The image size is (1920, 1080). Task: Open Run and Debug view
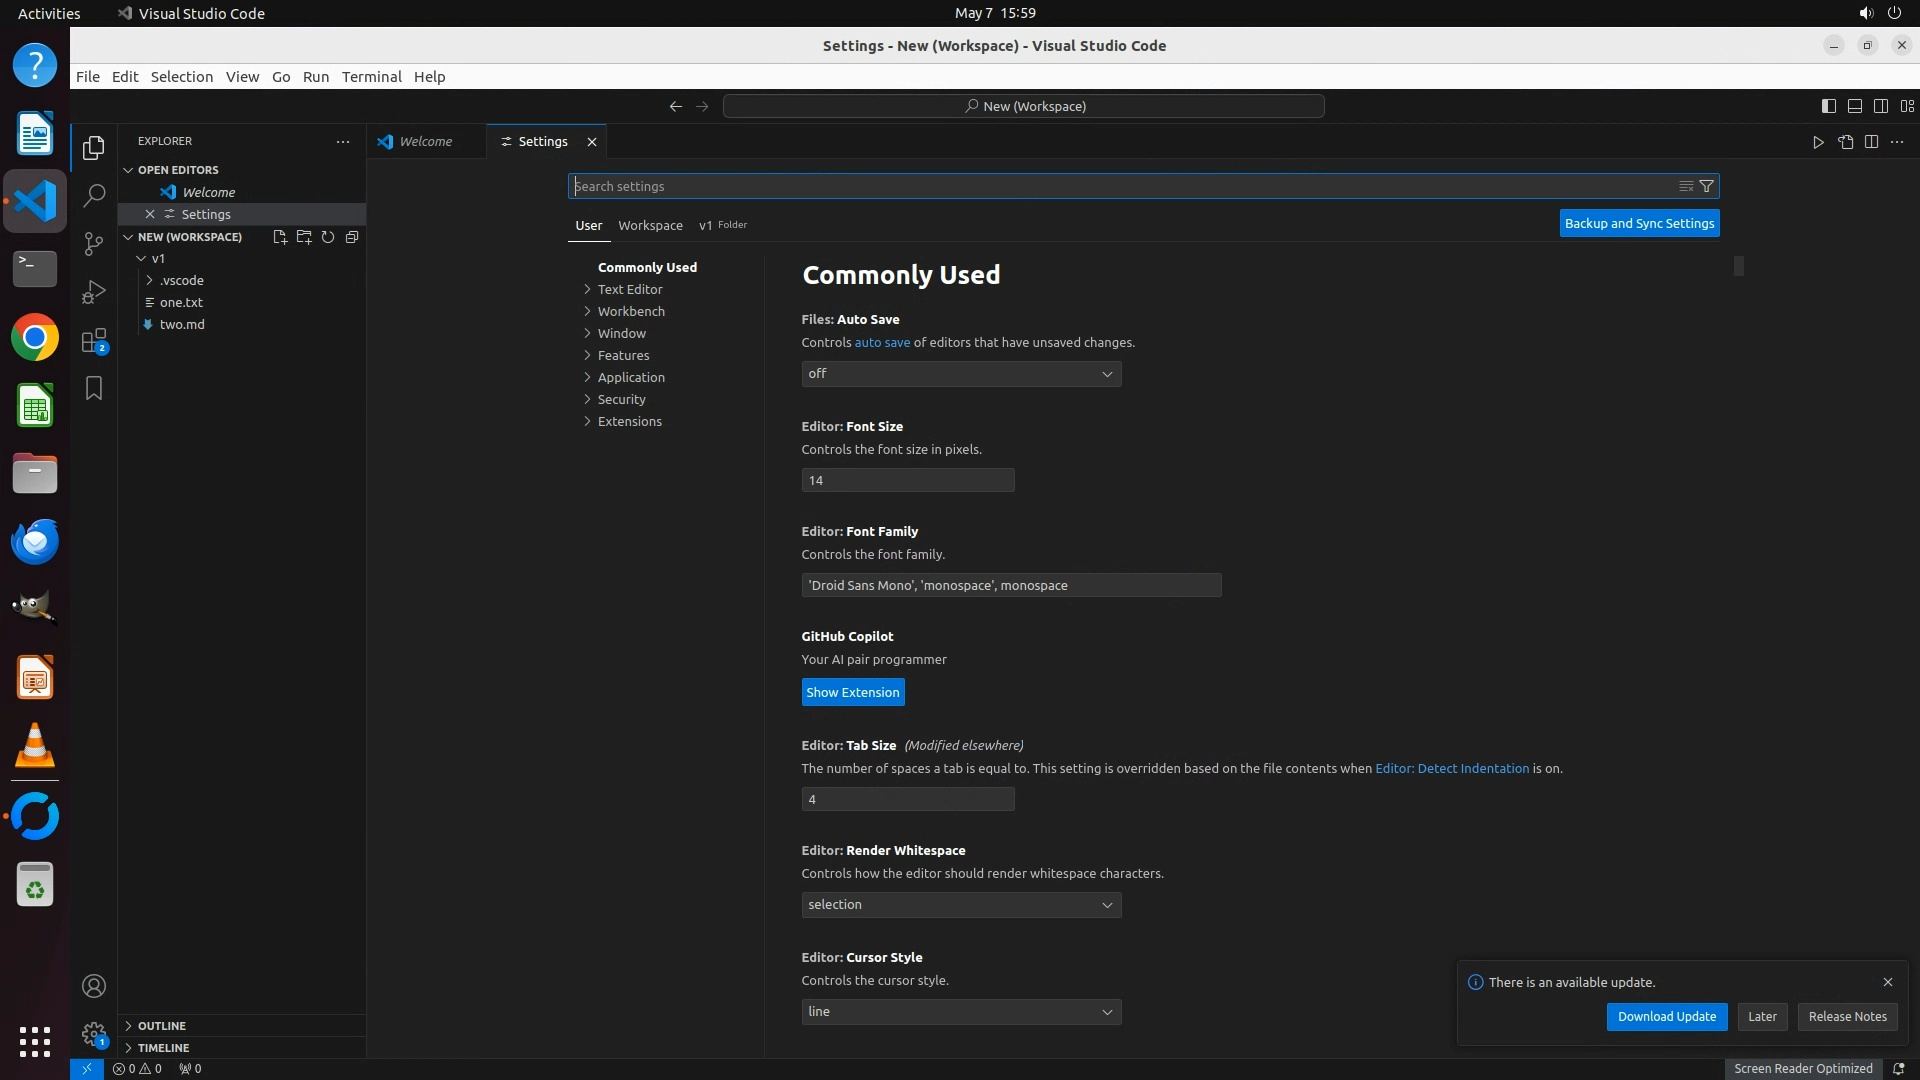click(93, 292)
